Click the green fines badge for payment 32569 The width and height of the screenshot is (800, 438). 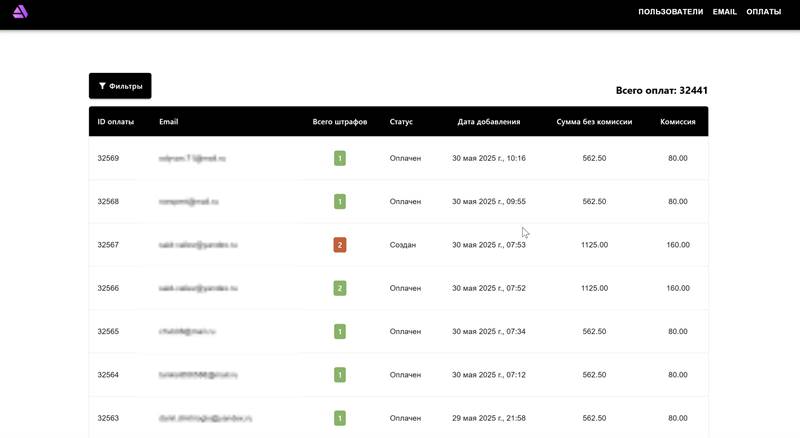340,158
